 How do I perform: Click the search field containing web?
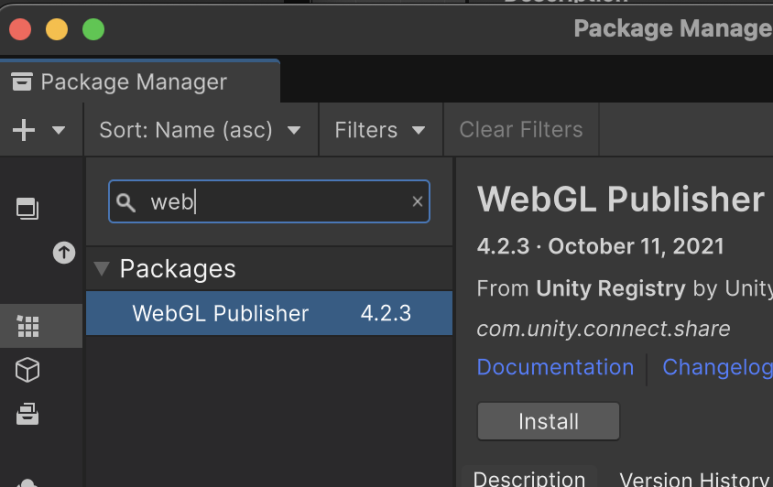[x=269, y=202]
